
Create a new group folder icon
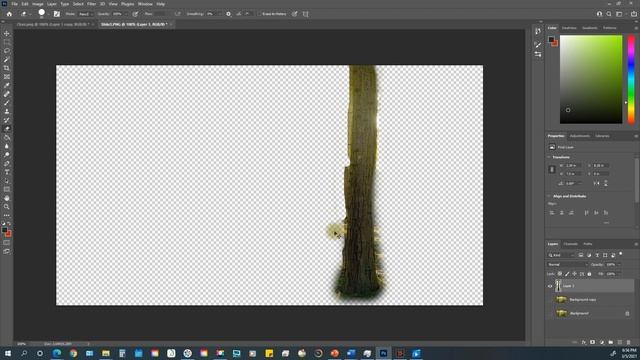pyautogui.click(x=611, y=342)
